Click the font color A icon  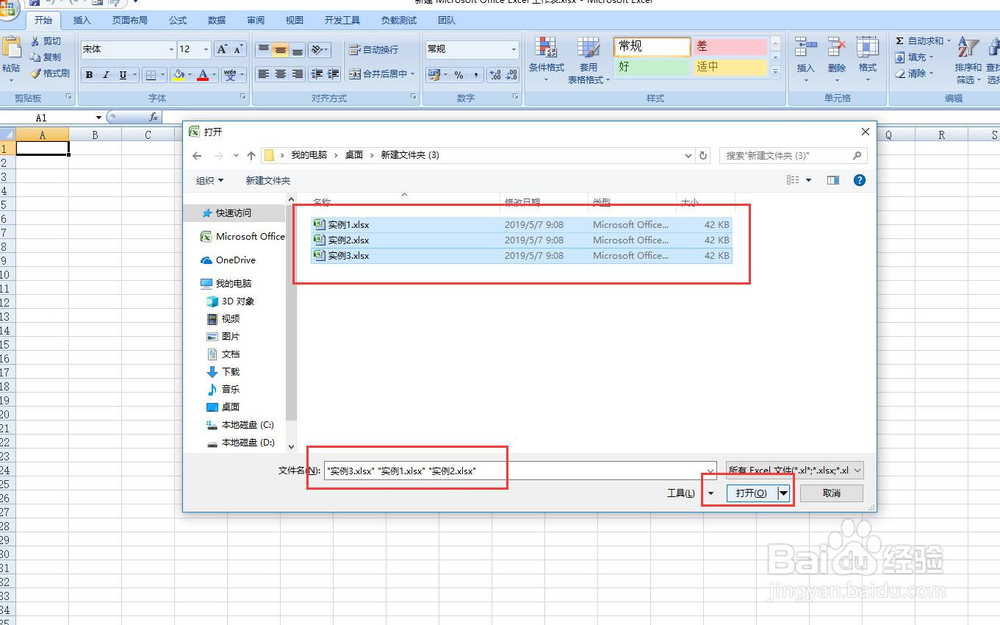[203, 75]
